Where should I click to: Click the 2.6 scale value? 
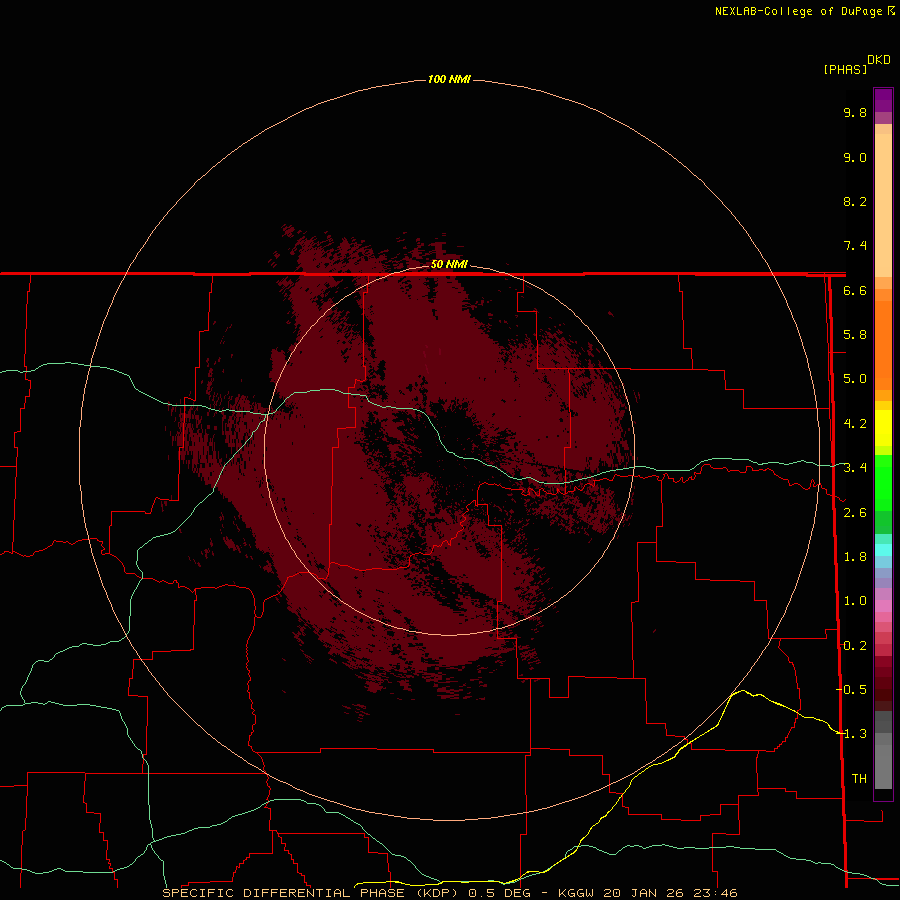click(x=855, y=513)
